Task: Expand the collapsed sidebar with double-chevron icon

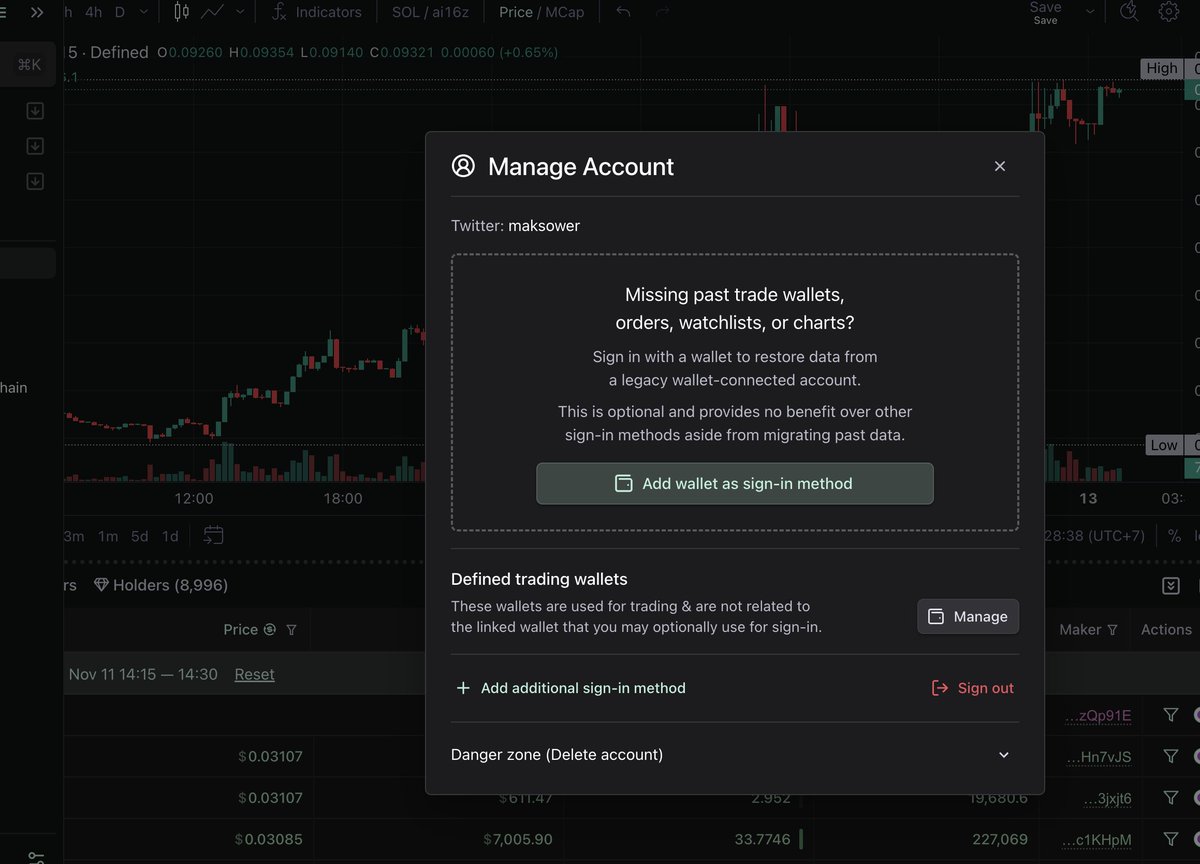Action: pyautogui.click(x=37, y=12)
